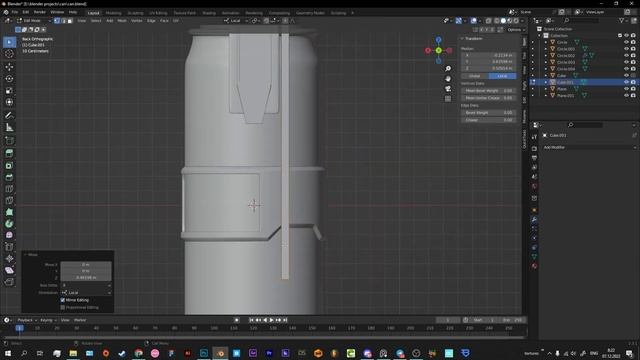This screenshot has height=360, width=640.
Task: Select the Shrink/Fatten tool
Action: (x=9, y=258)
